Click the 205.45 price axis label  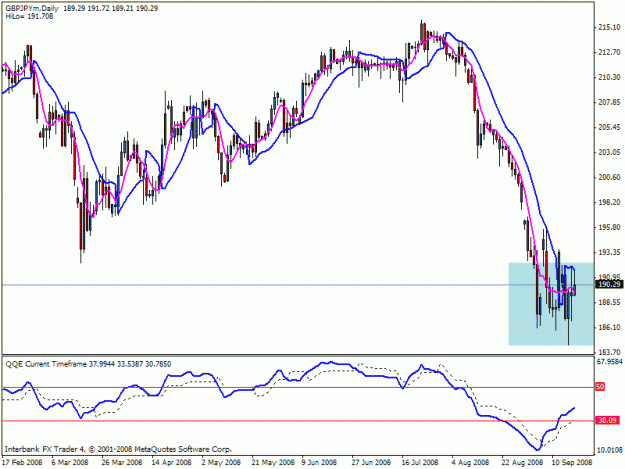point(609,127)
